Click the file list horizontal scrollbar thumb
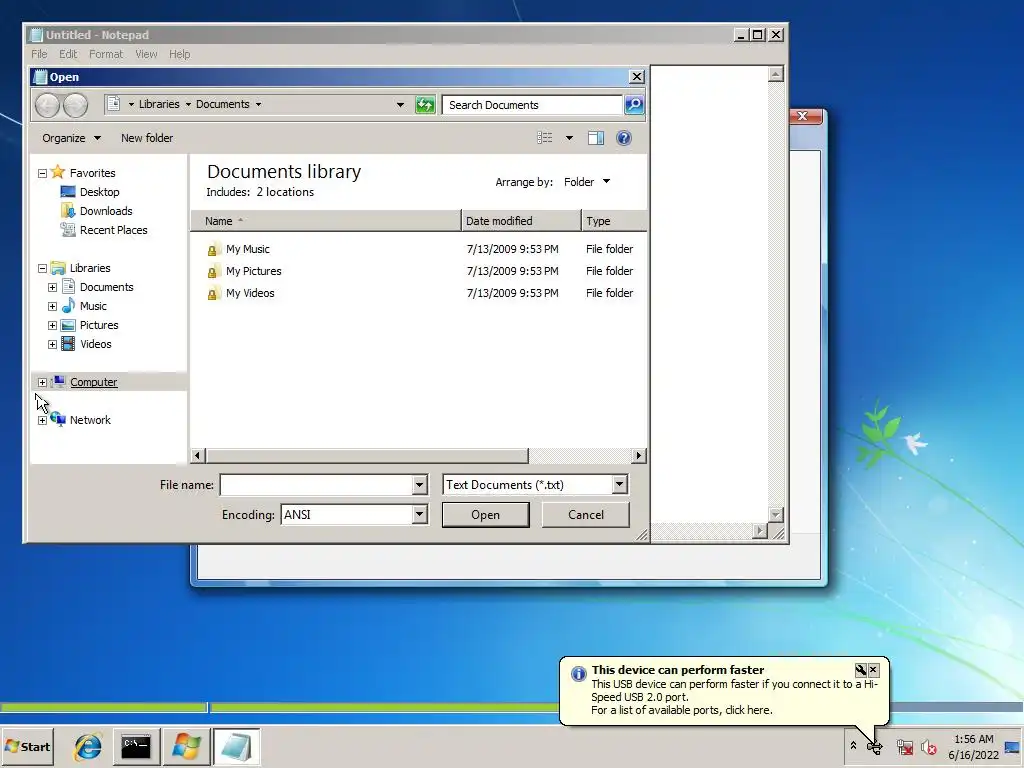 click(366, 455)
